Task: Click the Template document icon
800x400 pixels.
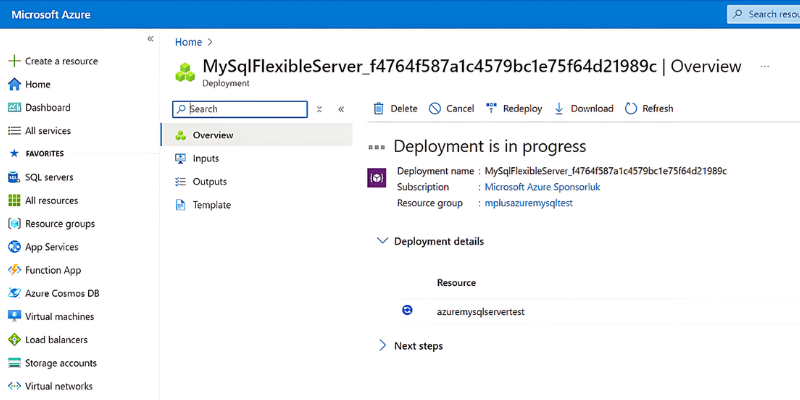Action: click(180, 205)
